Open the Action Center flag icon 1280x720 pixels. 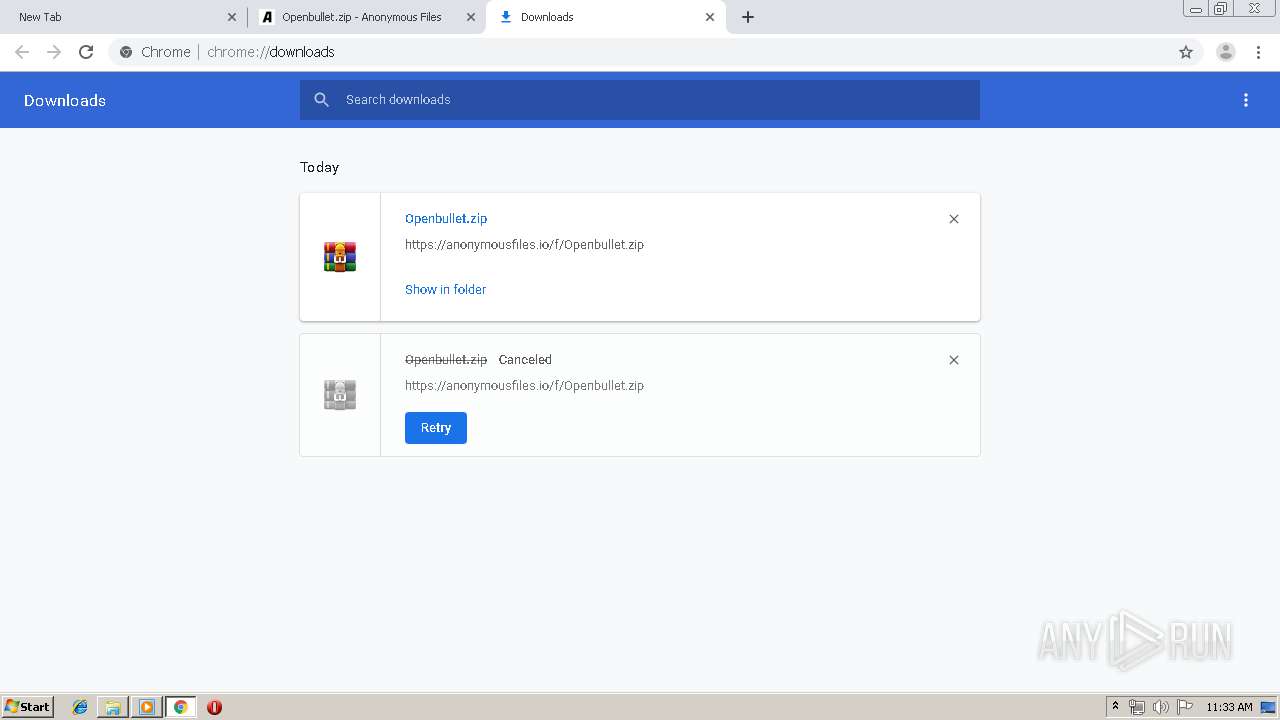click(x=1185, y=707)
